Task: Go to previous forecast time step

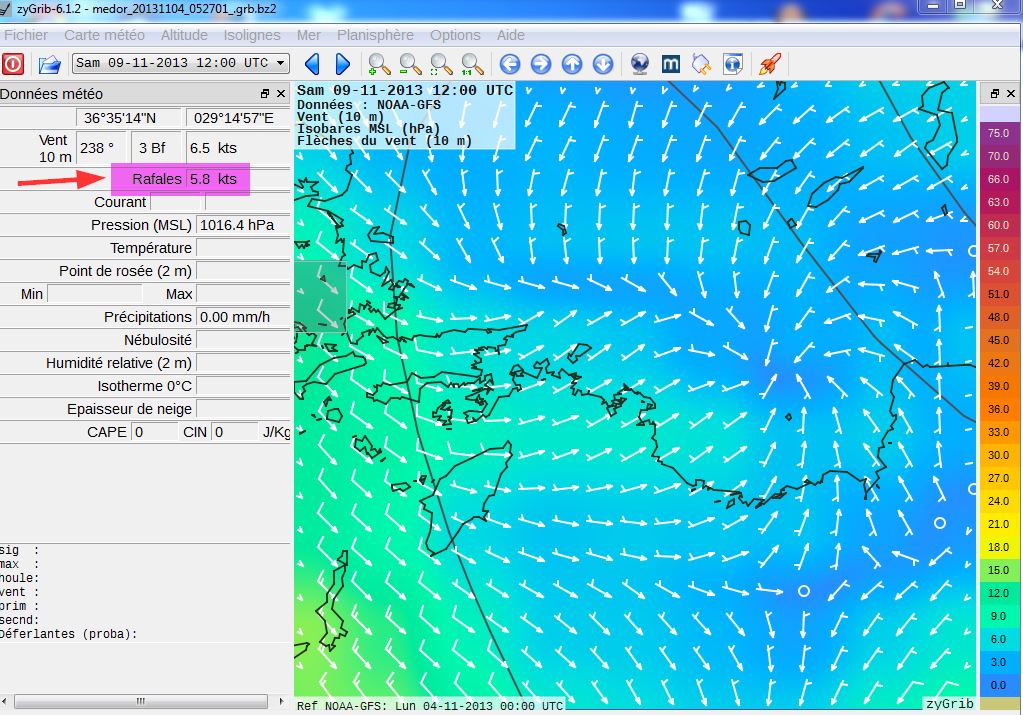Action: [x=312, y=64]
